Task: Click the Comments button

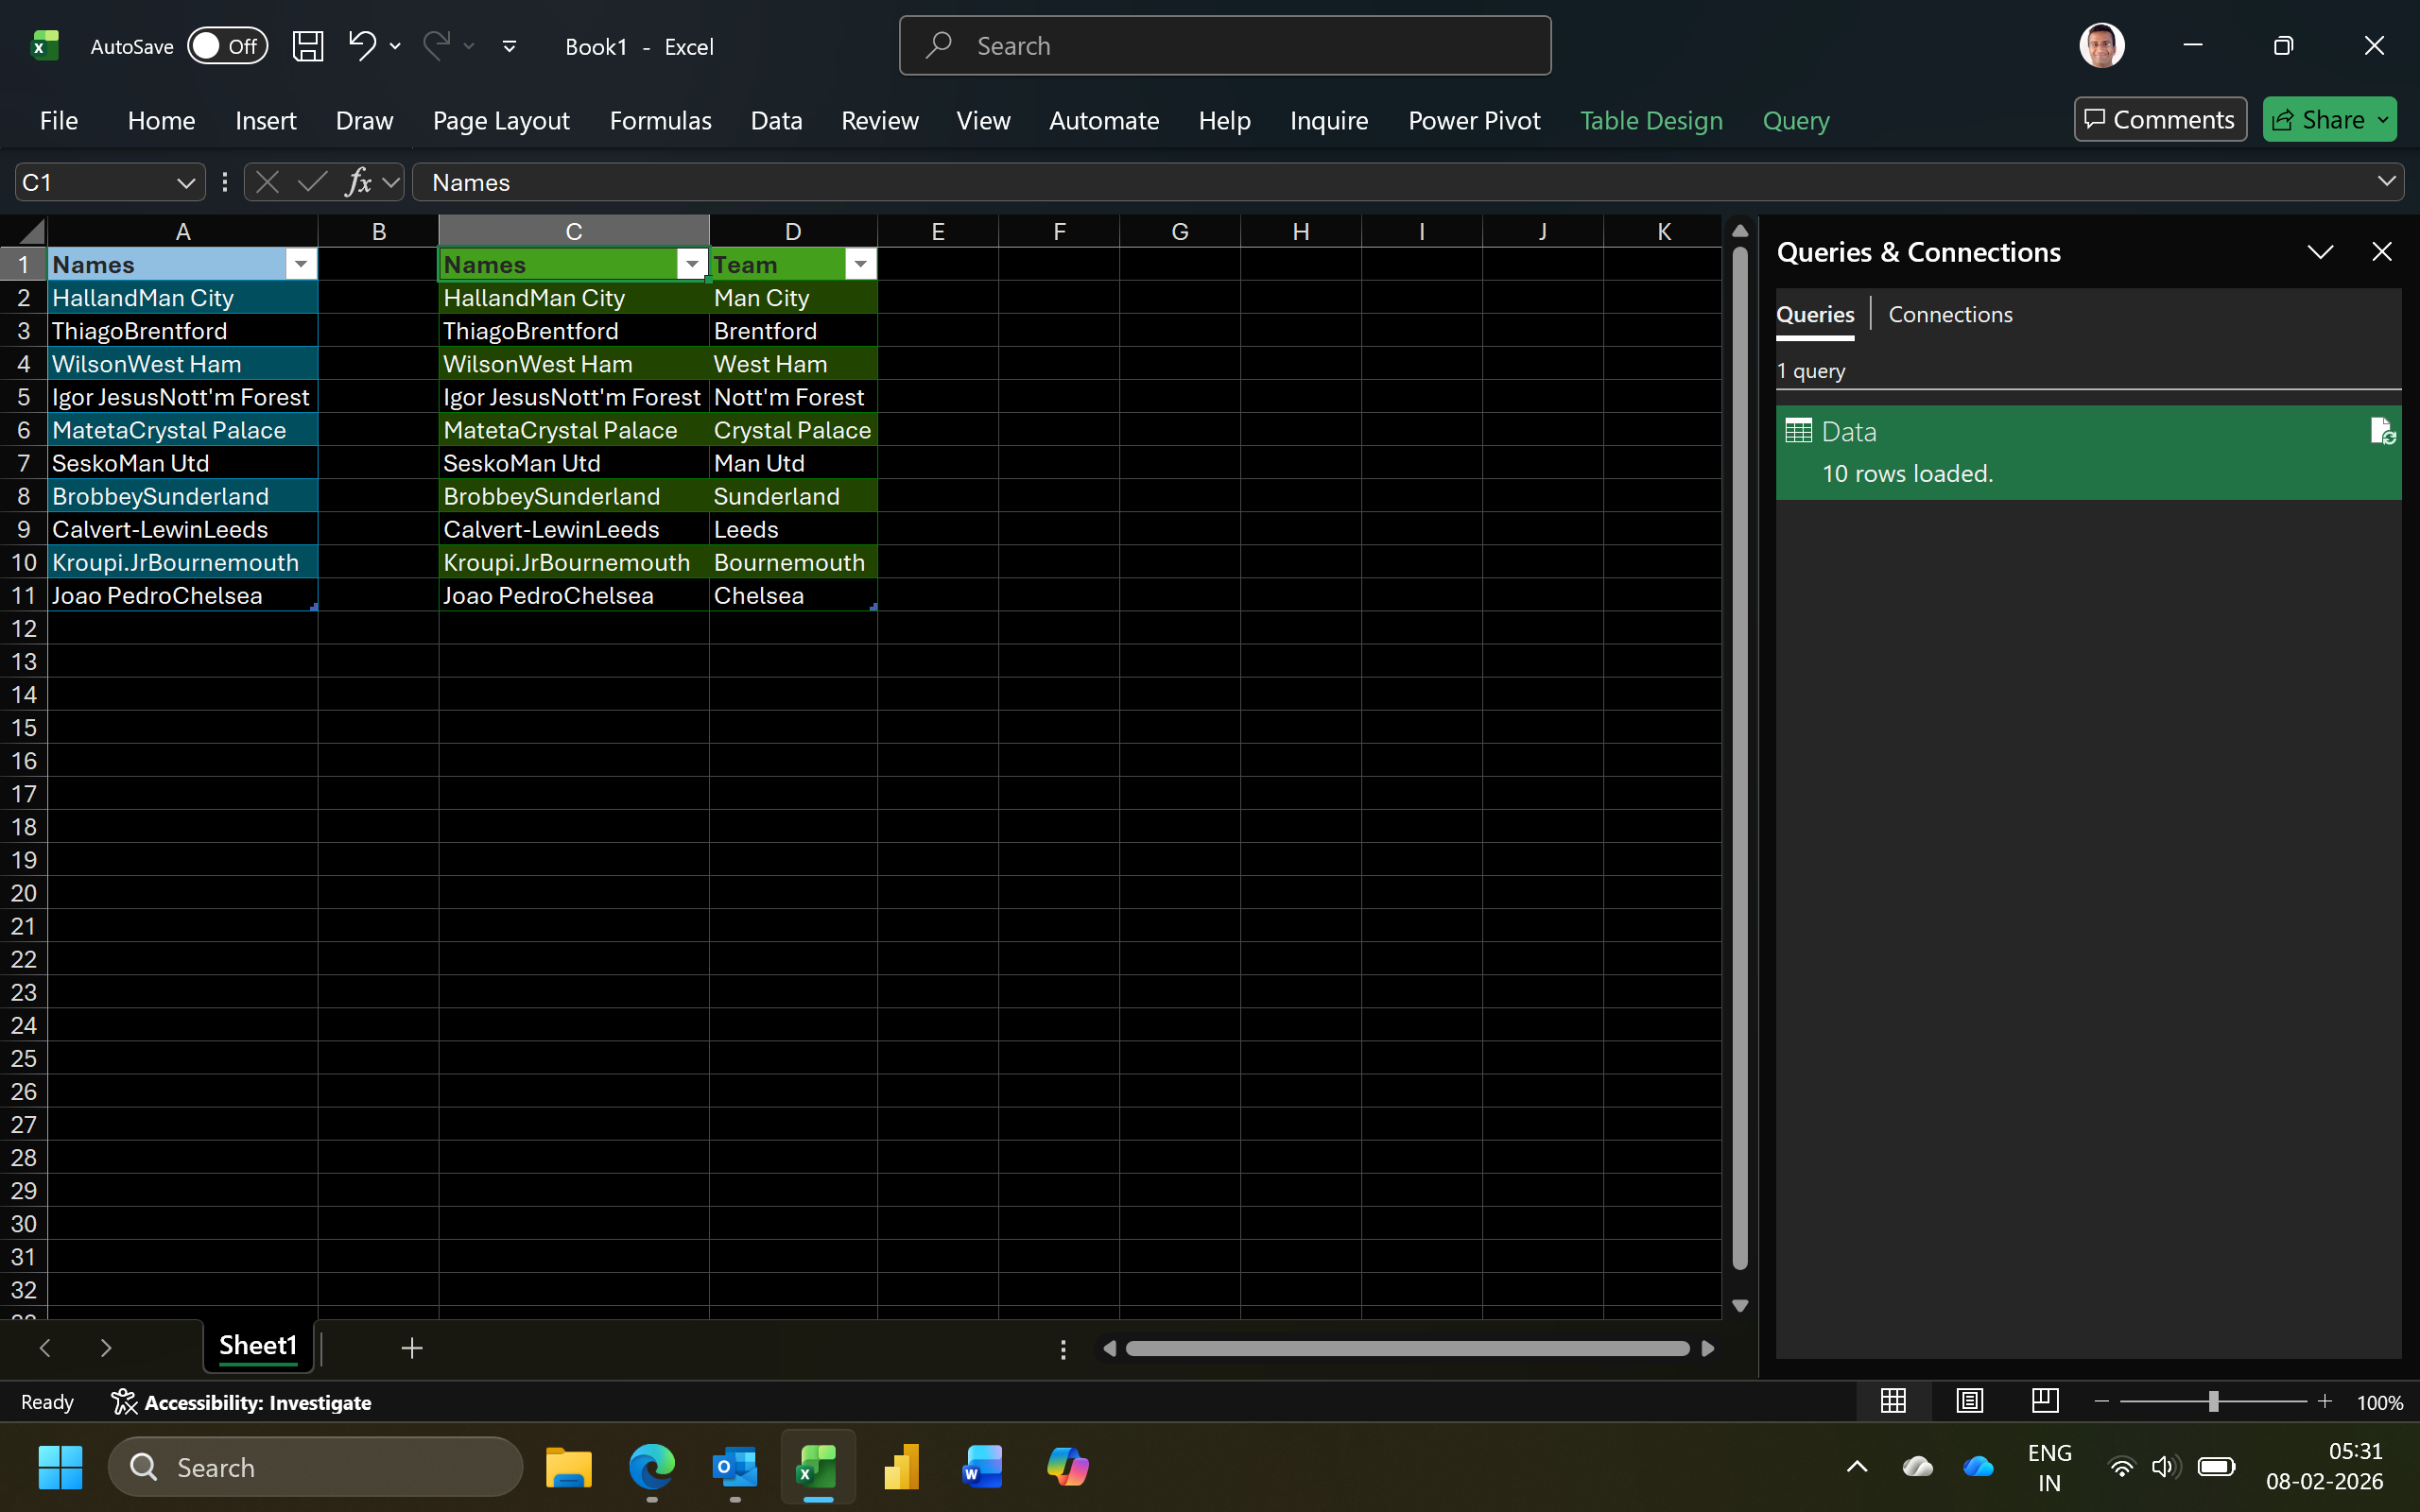Action: [2160, 120]
